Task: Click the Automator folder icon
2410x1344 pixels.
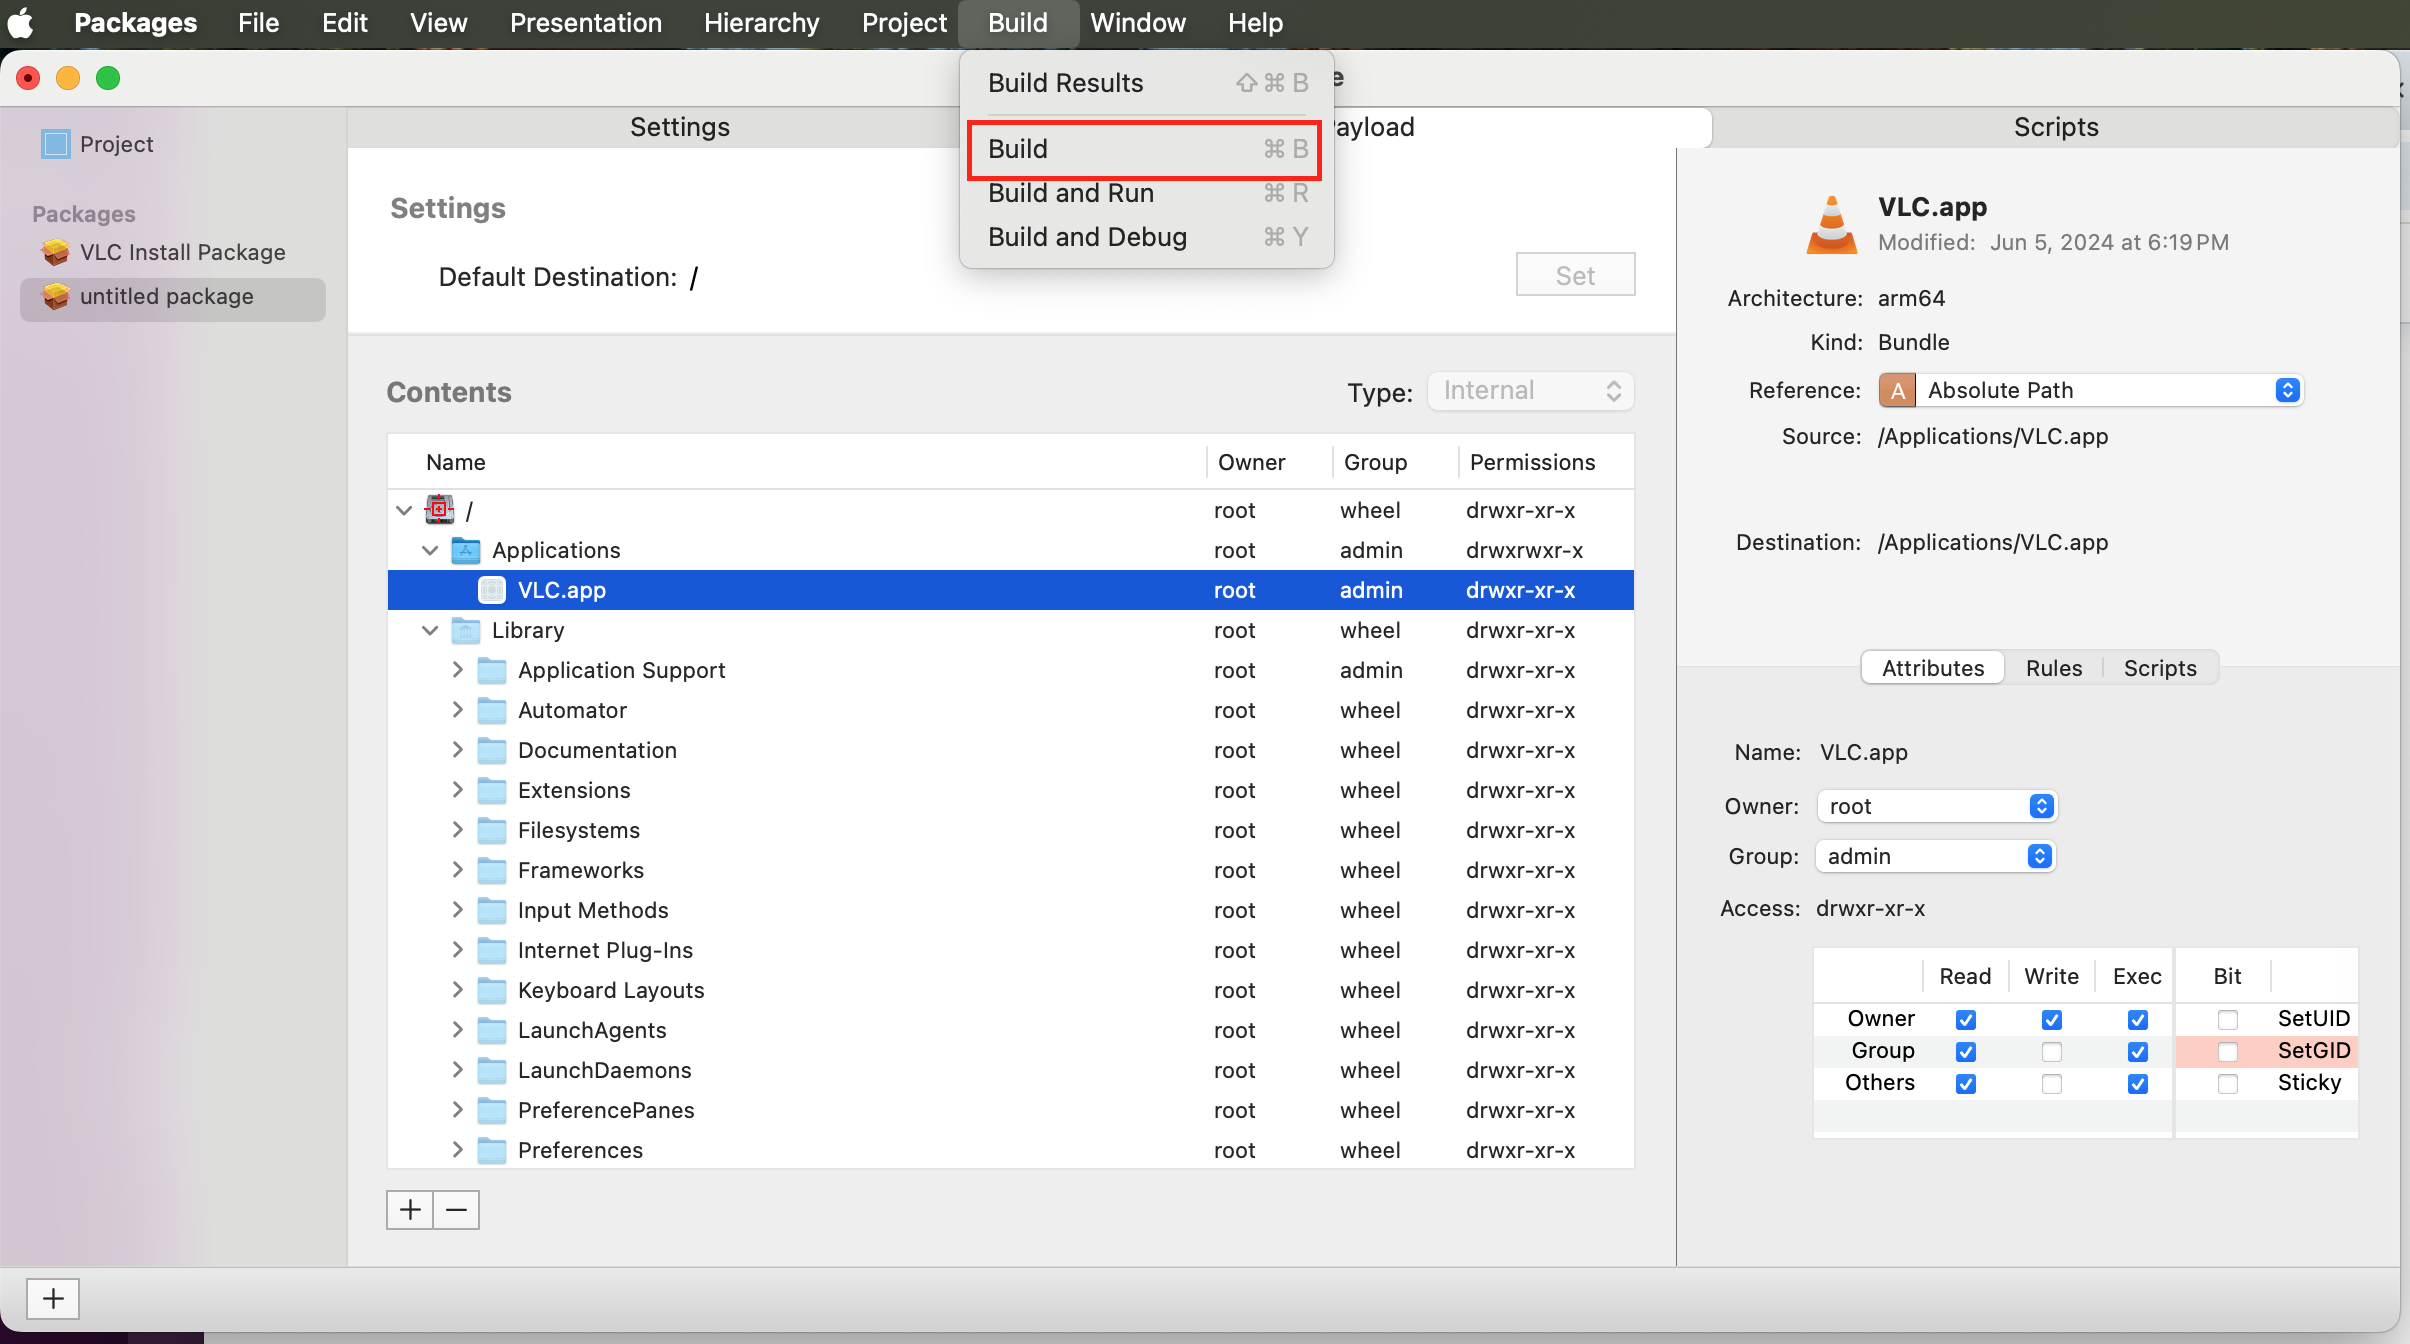Action: coord(492,710)
